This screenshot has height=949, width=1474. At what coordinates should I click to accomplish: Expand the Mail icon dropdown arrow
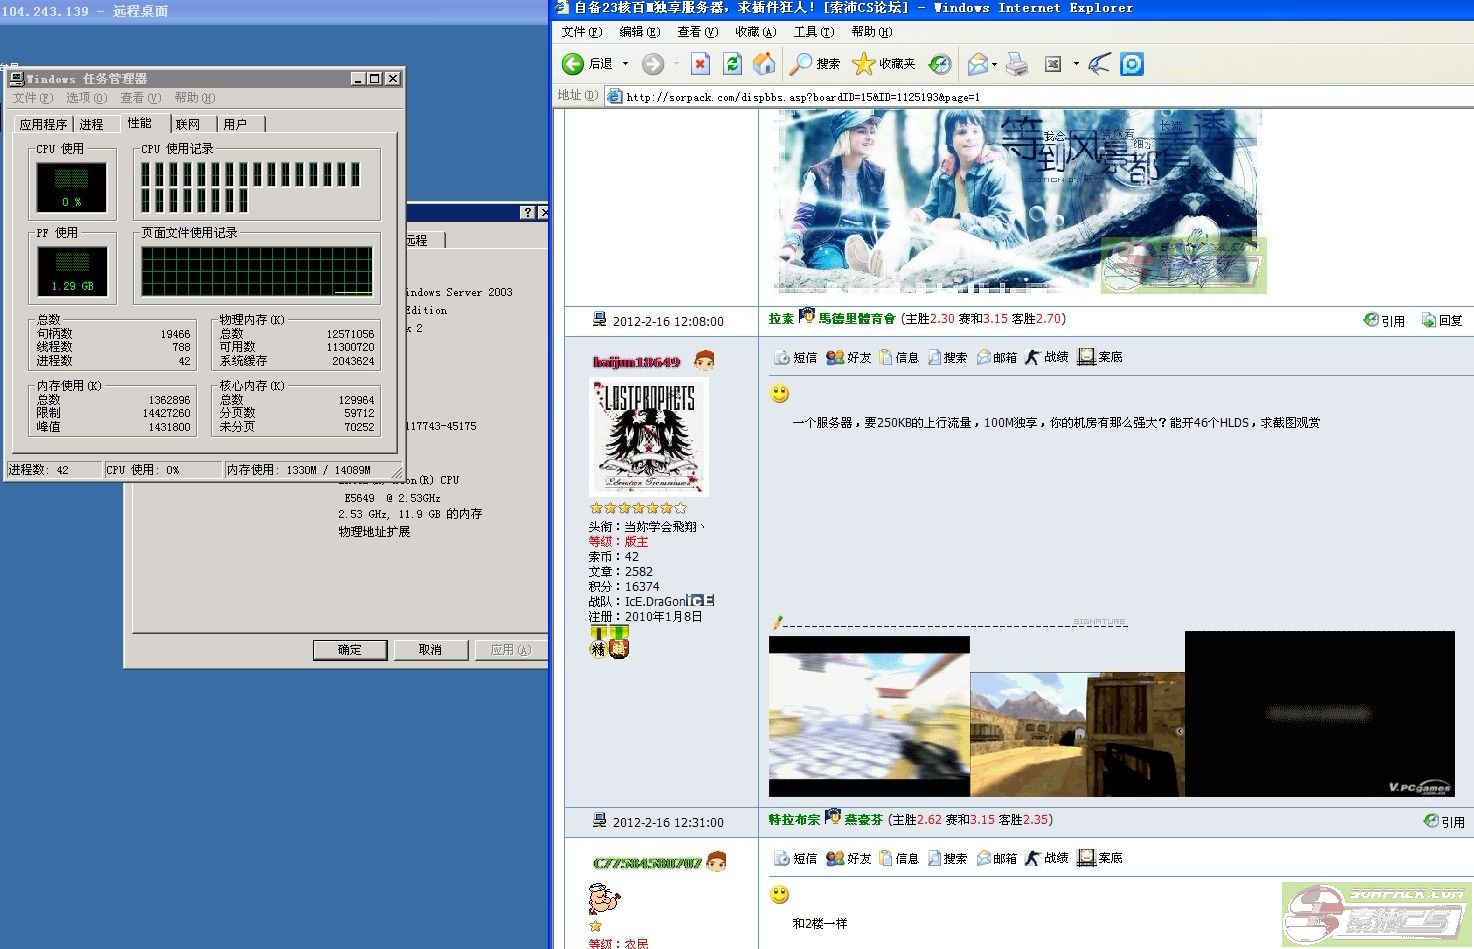[x=994, y=65]
